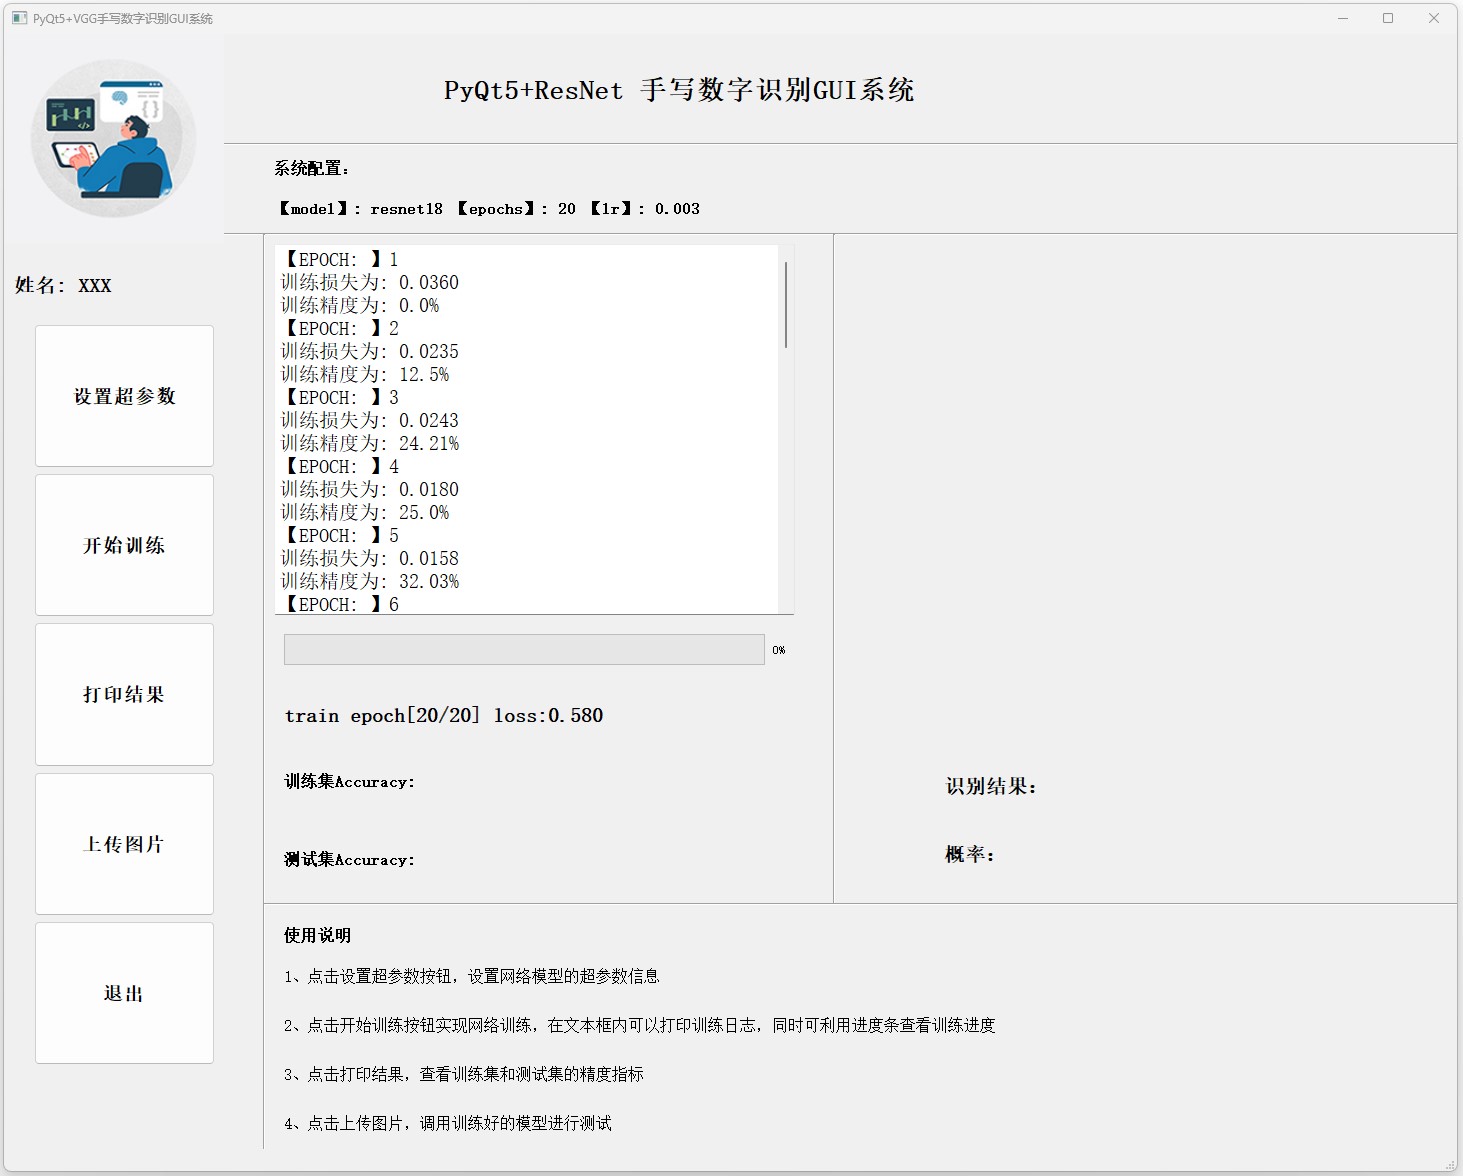1463x1176 pixels.
Task: Upload an image via 上传图片
Action: pyautogui.click(x=124, y=844)
